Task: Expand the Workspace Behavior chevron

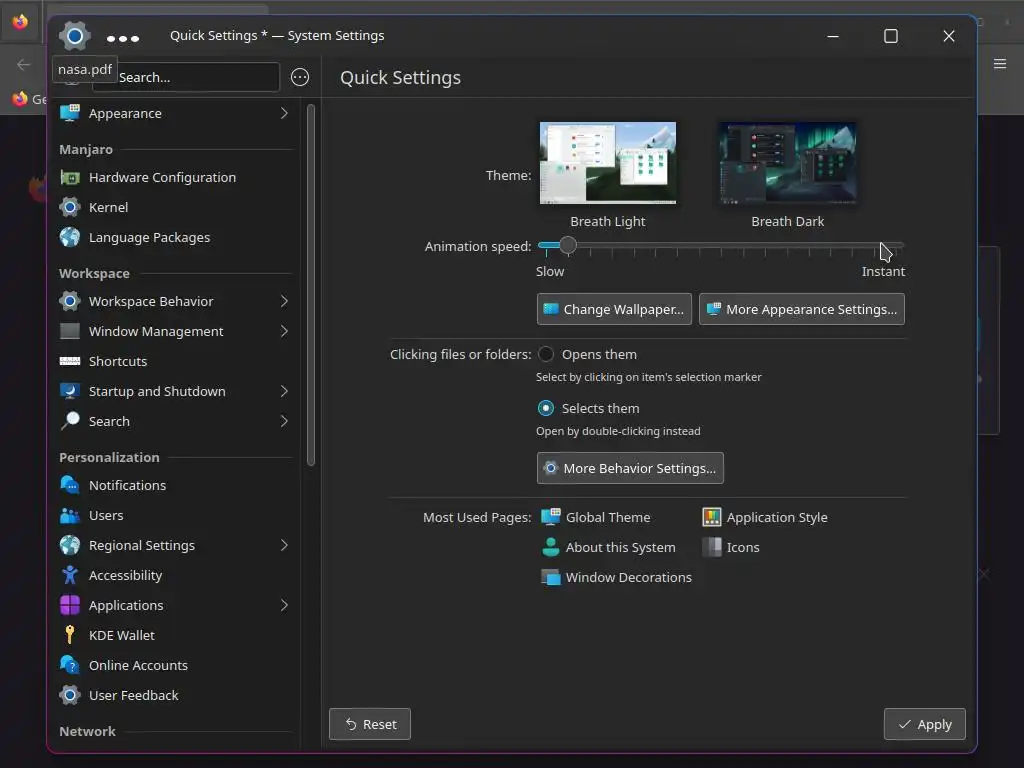Action: (x=284, y=301)
